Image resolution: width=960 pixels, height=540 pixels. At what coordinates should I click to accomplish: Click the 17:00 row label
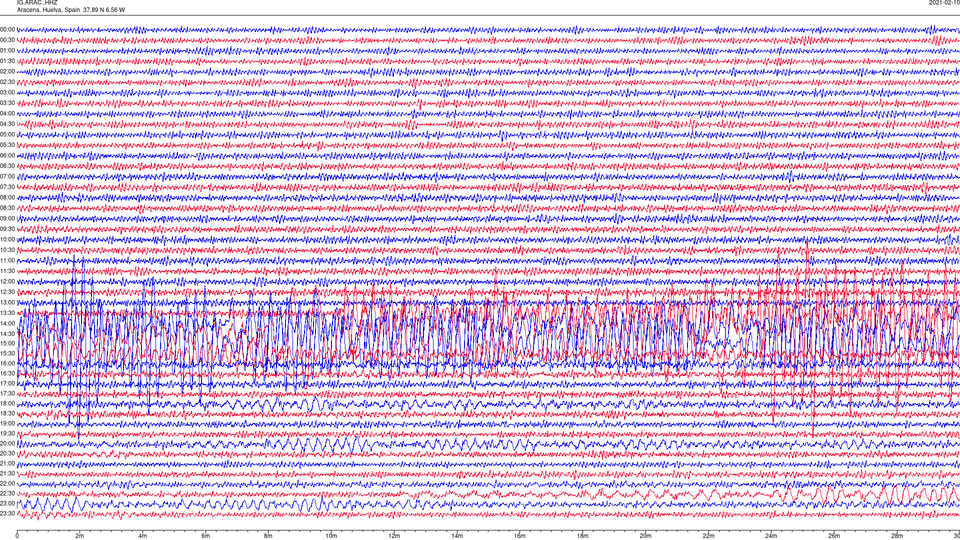tap(7, 383)
